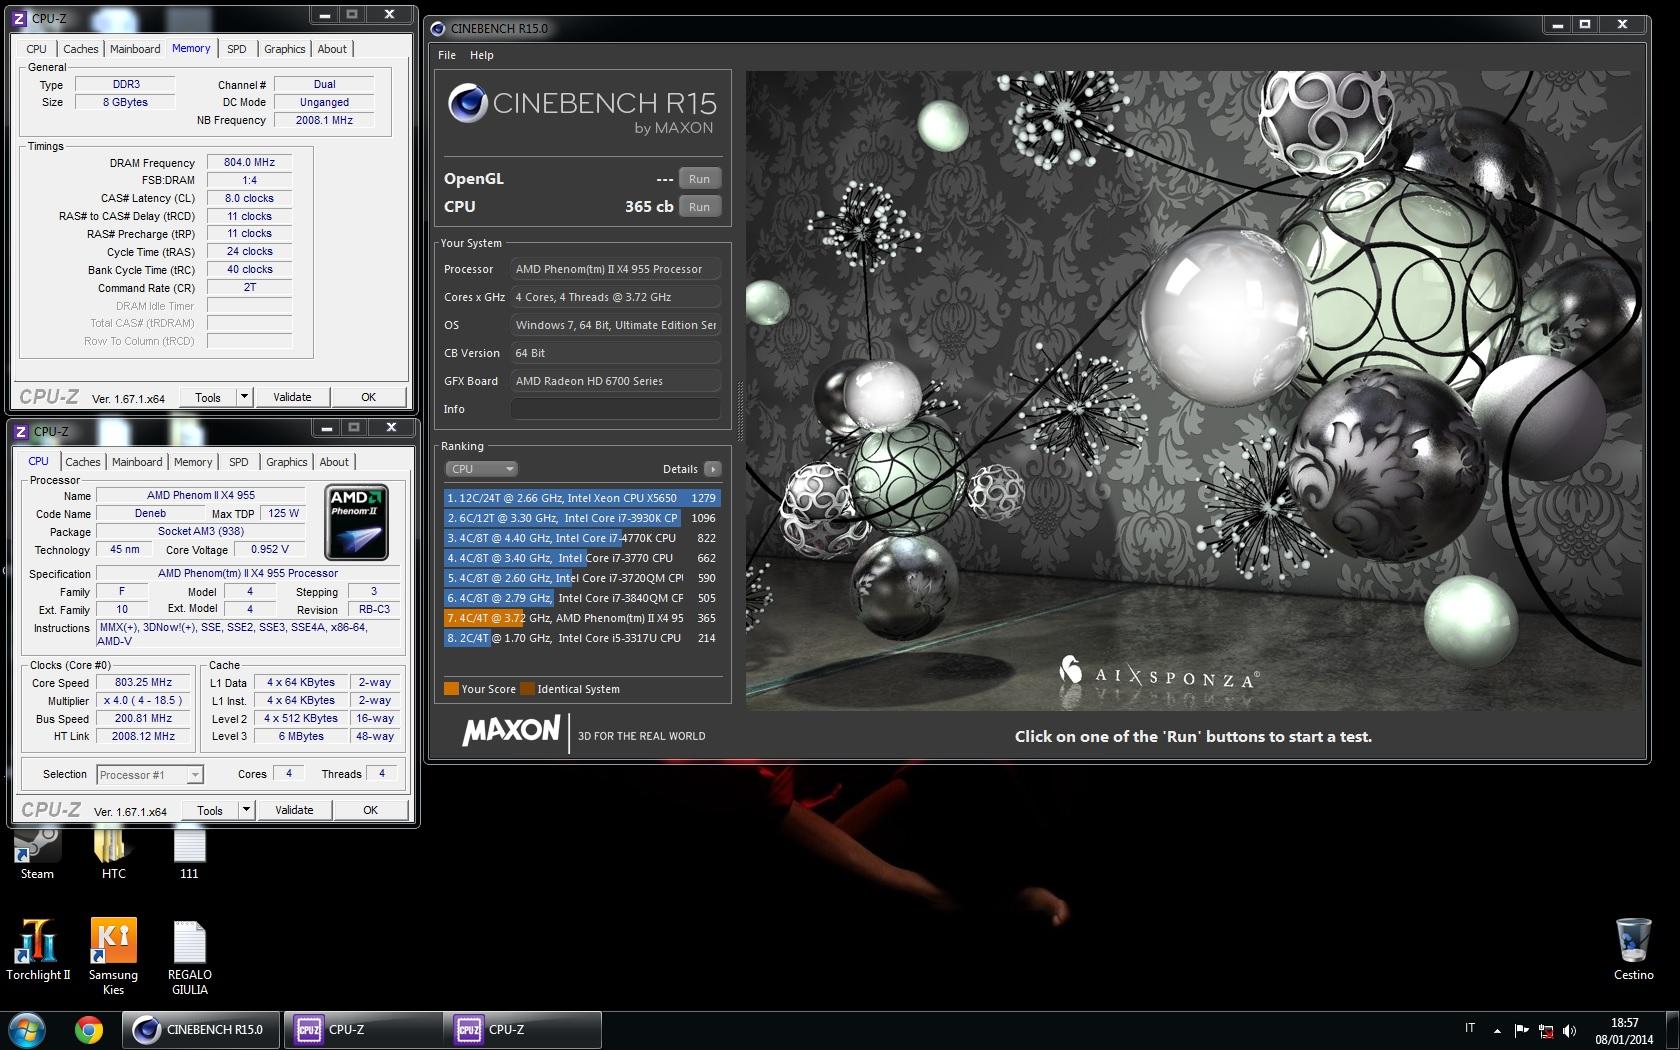The height and width of the screenshot is (1050, 1680).
Task: Click the orange Your Score legend swatch
Action: [x=451, y=688]
